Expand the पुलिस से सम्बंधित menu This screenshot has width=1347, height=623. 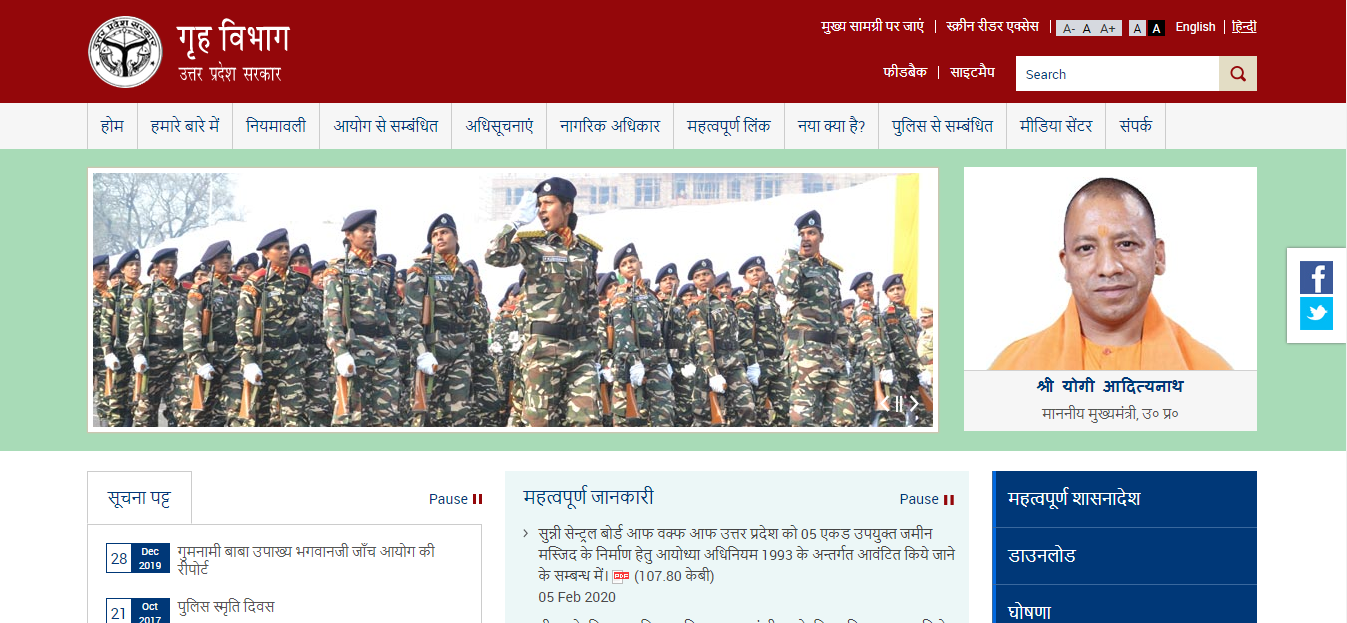(942, 126)
